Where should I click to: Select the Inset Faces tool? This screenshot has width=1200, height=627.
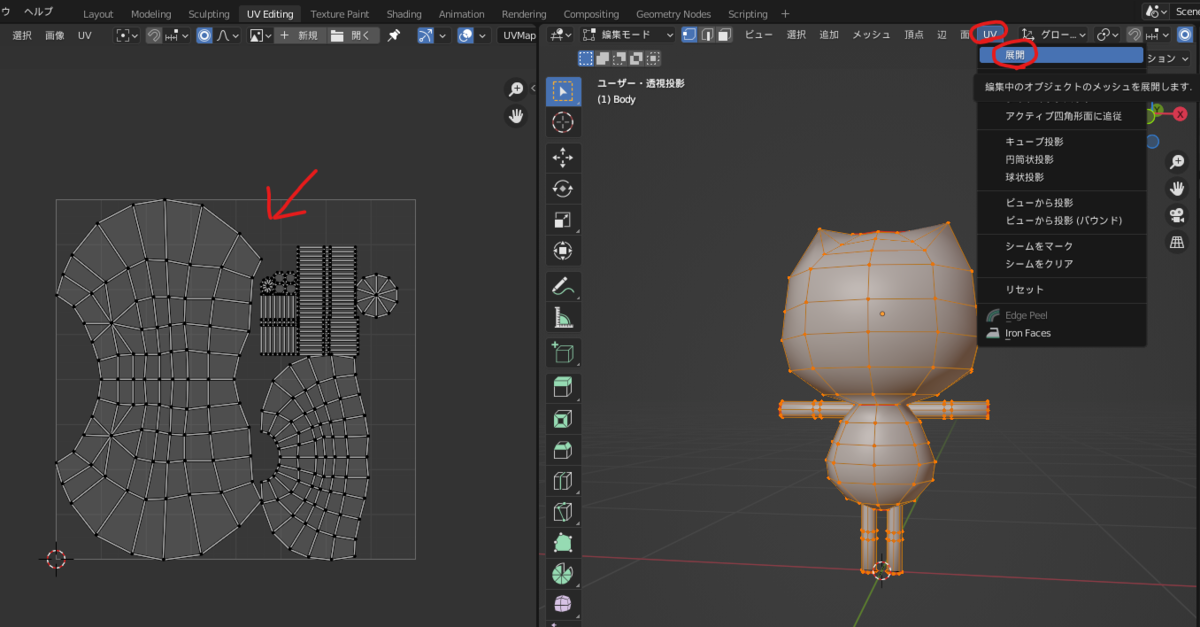pos(563,418)
